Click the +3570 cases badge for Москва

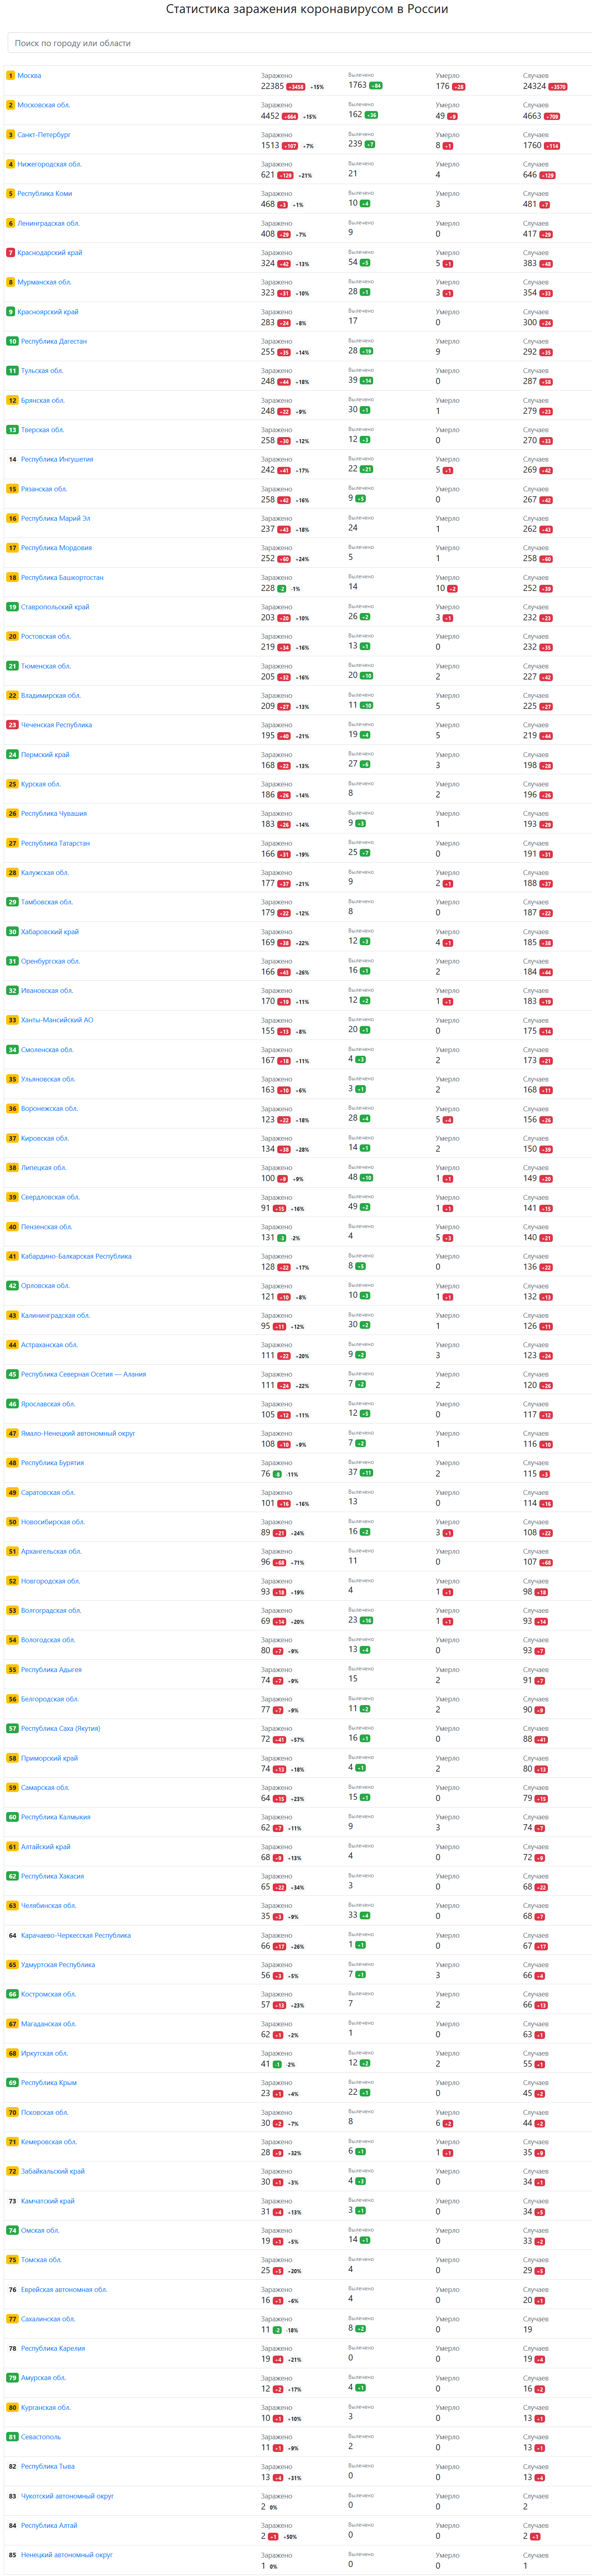pos(558,87)
